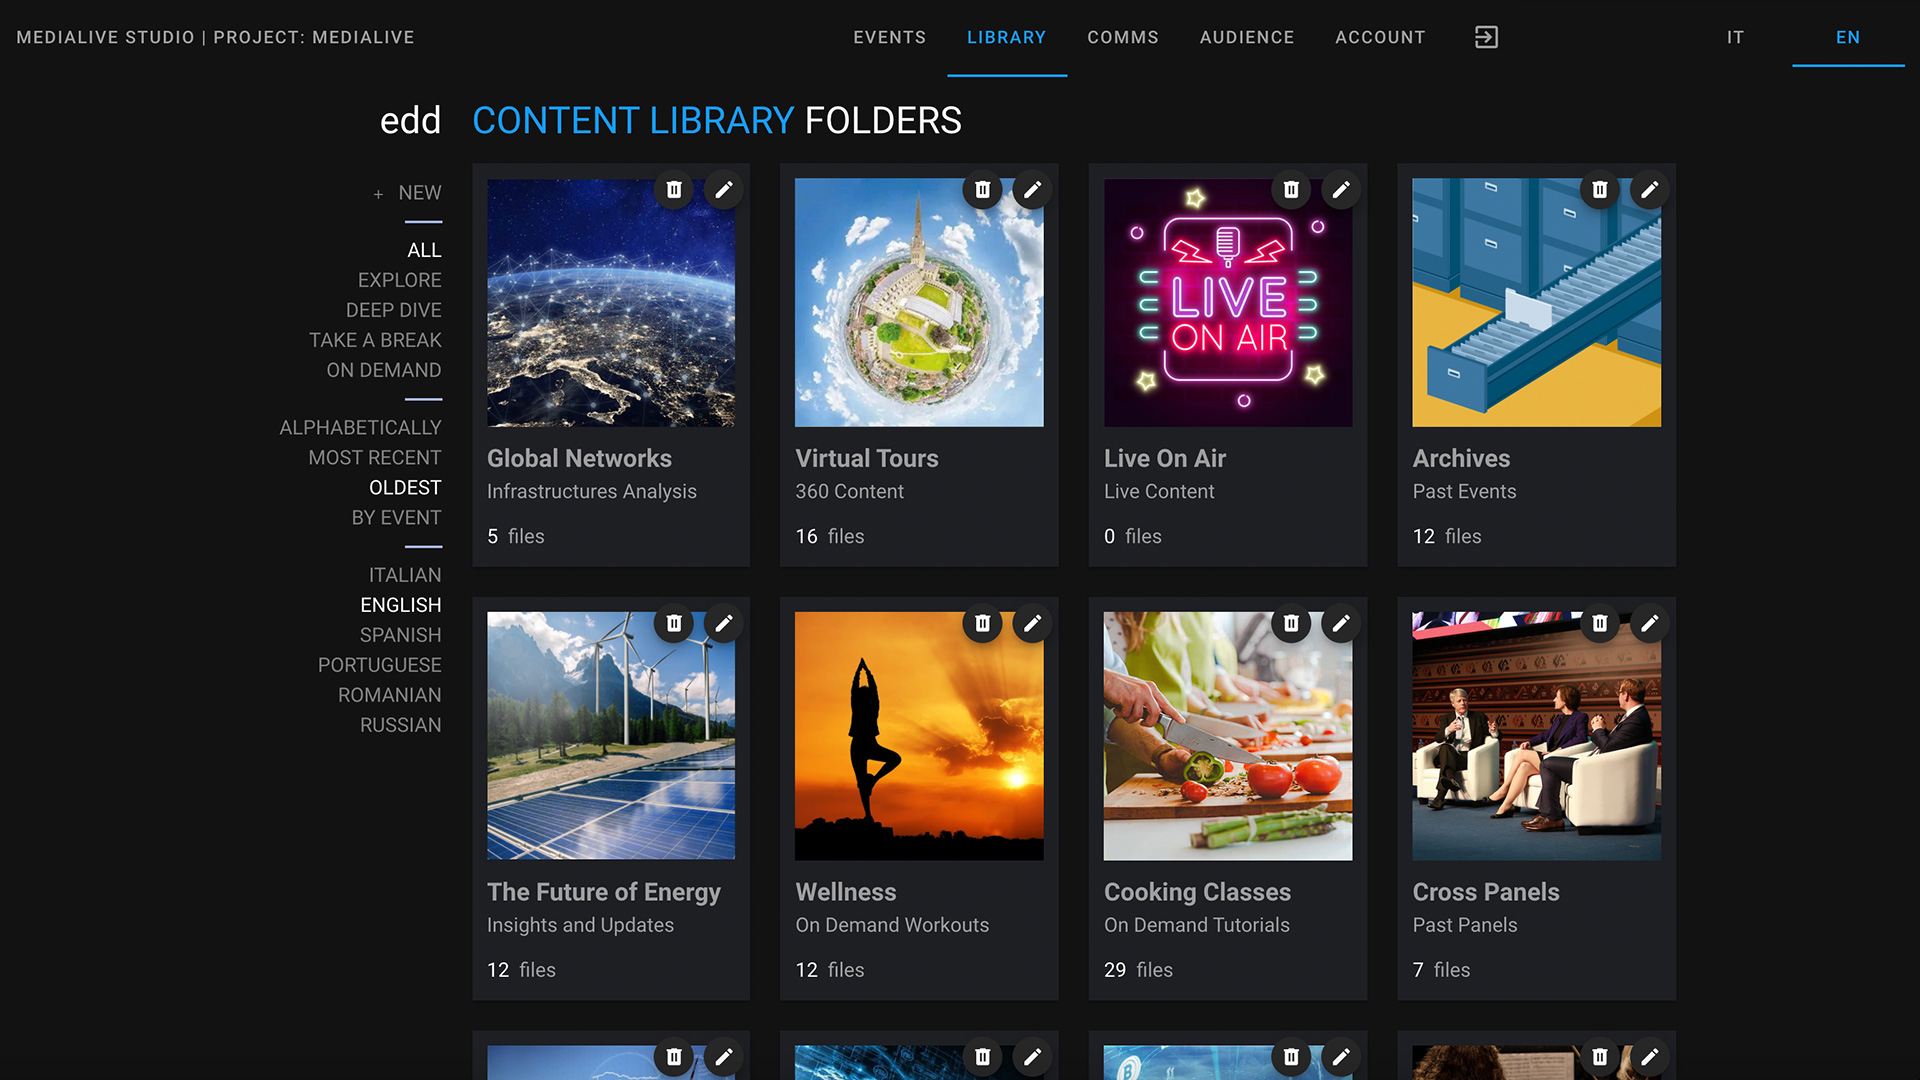Filter by ROMANIAN language

click(x=389, y=695)
